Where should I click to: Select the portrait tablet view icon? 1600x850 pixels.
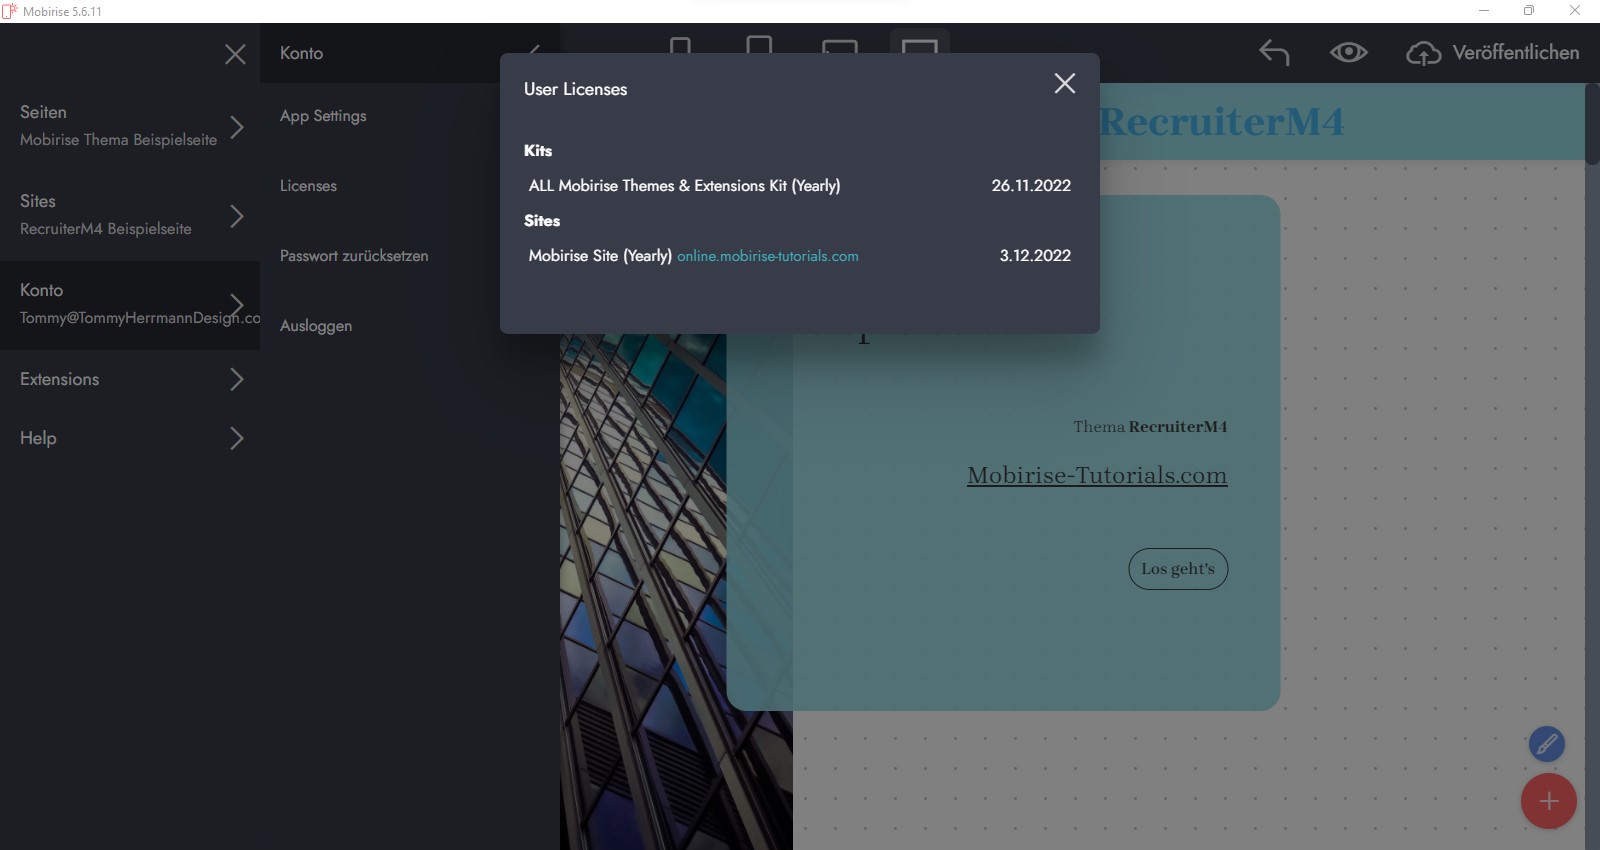click(759, 45)
